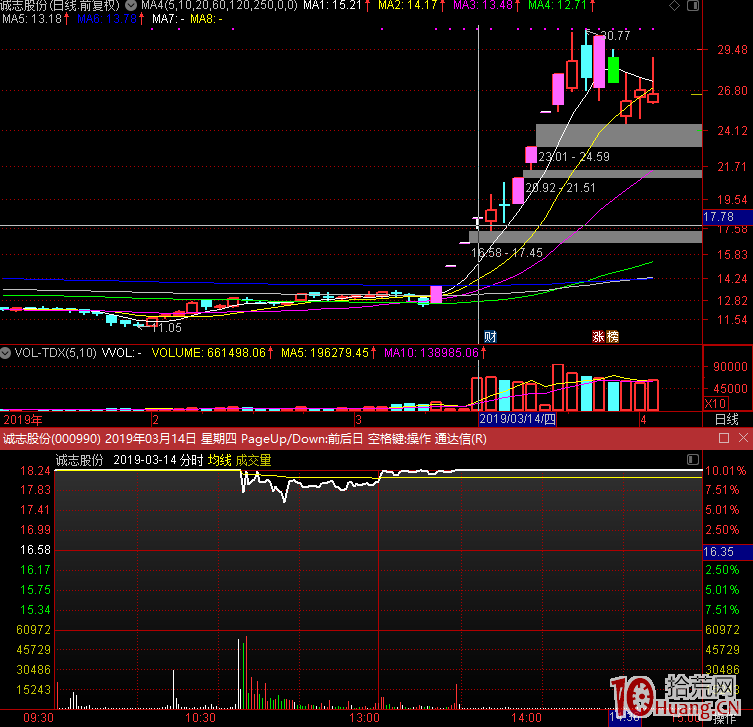Click the X10 volume scale box

click(x=716, y=403)
